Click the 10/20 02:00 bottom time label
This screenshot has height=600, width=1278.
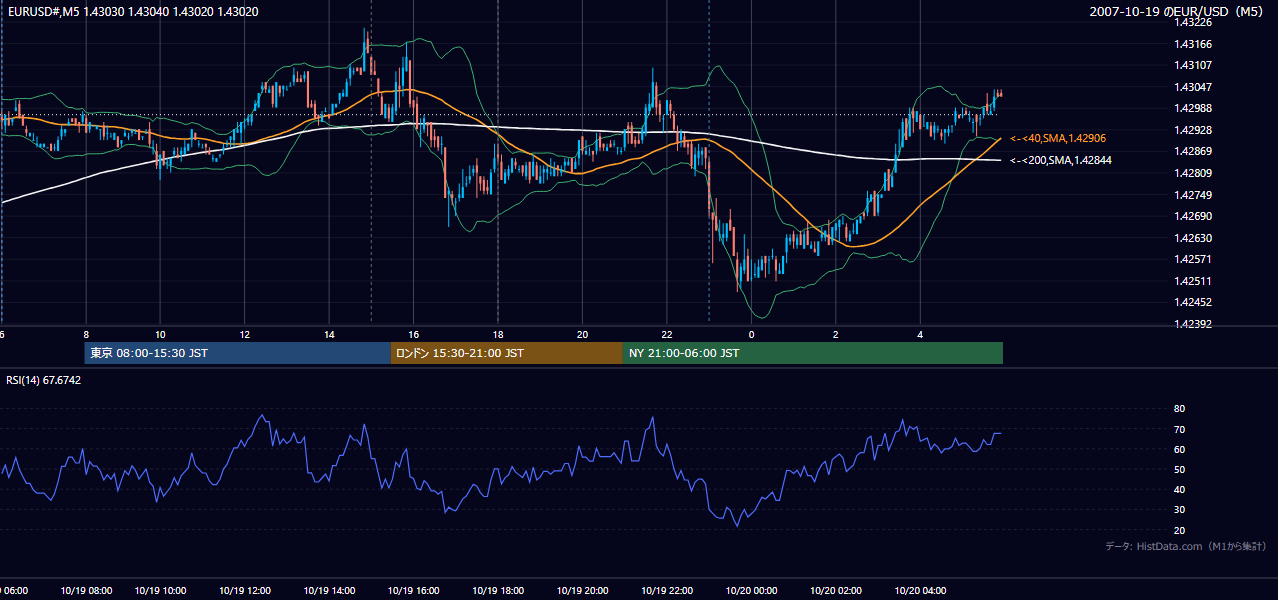click(836, 591)
